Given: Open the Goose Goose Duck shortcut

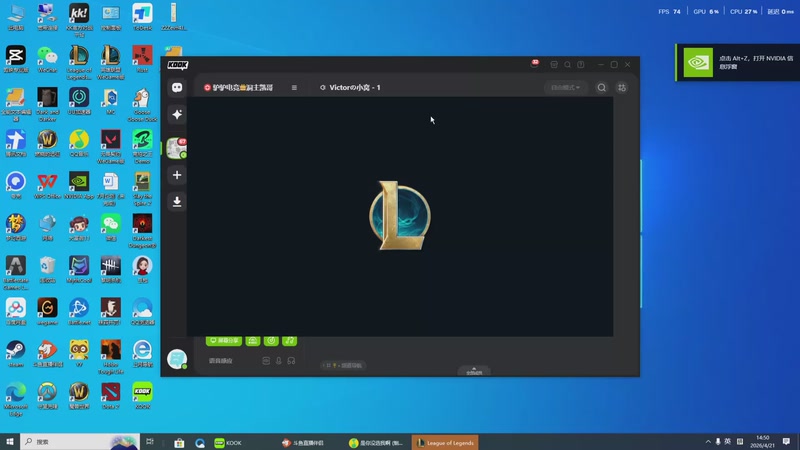Looking at the screenshot, I should tap(142, 105).
